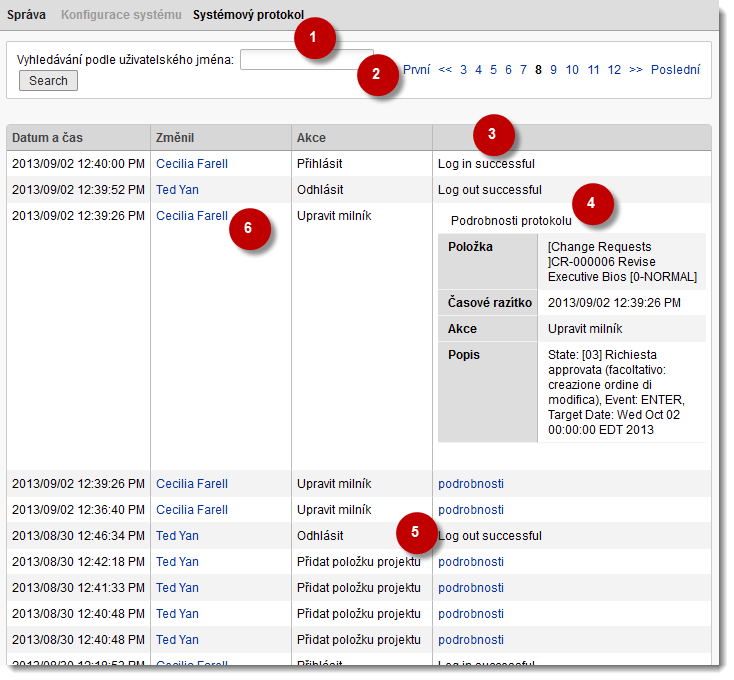Open page 7 of the log

523,70
